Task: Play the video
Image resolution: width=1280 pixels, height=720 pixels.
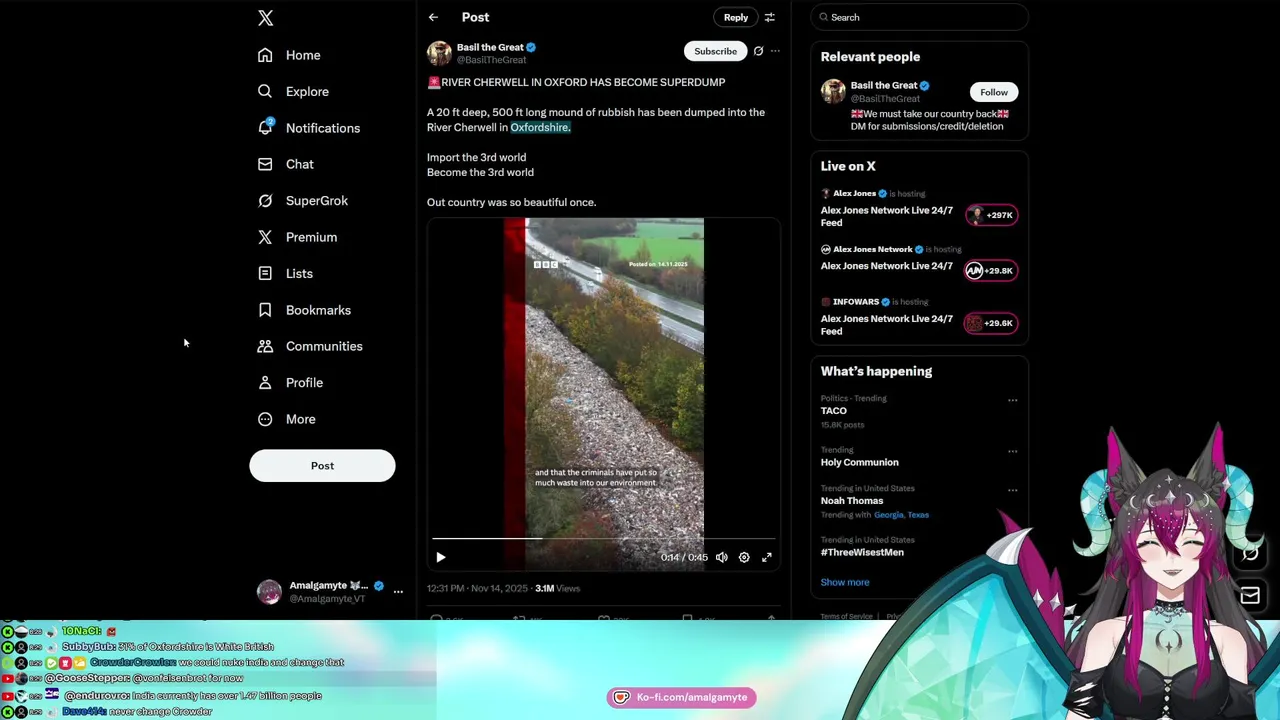Action: [441, 557]
